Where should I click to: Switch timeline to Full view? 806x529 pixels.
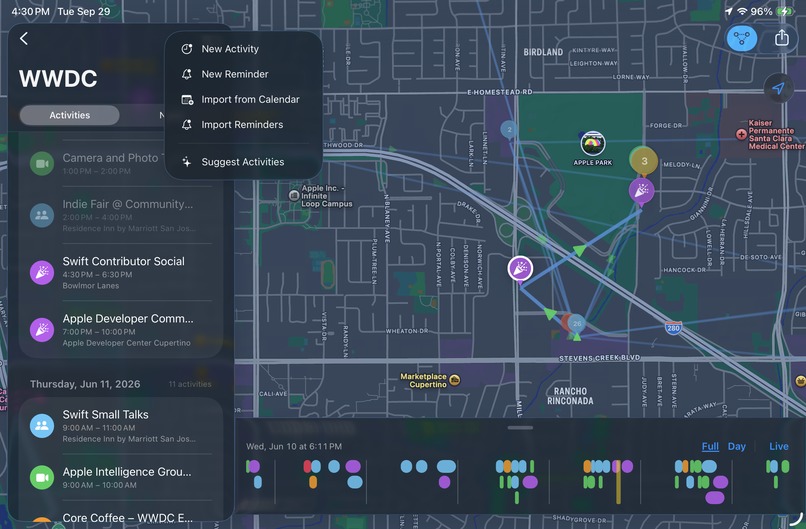tap(710, 446)
